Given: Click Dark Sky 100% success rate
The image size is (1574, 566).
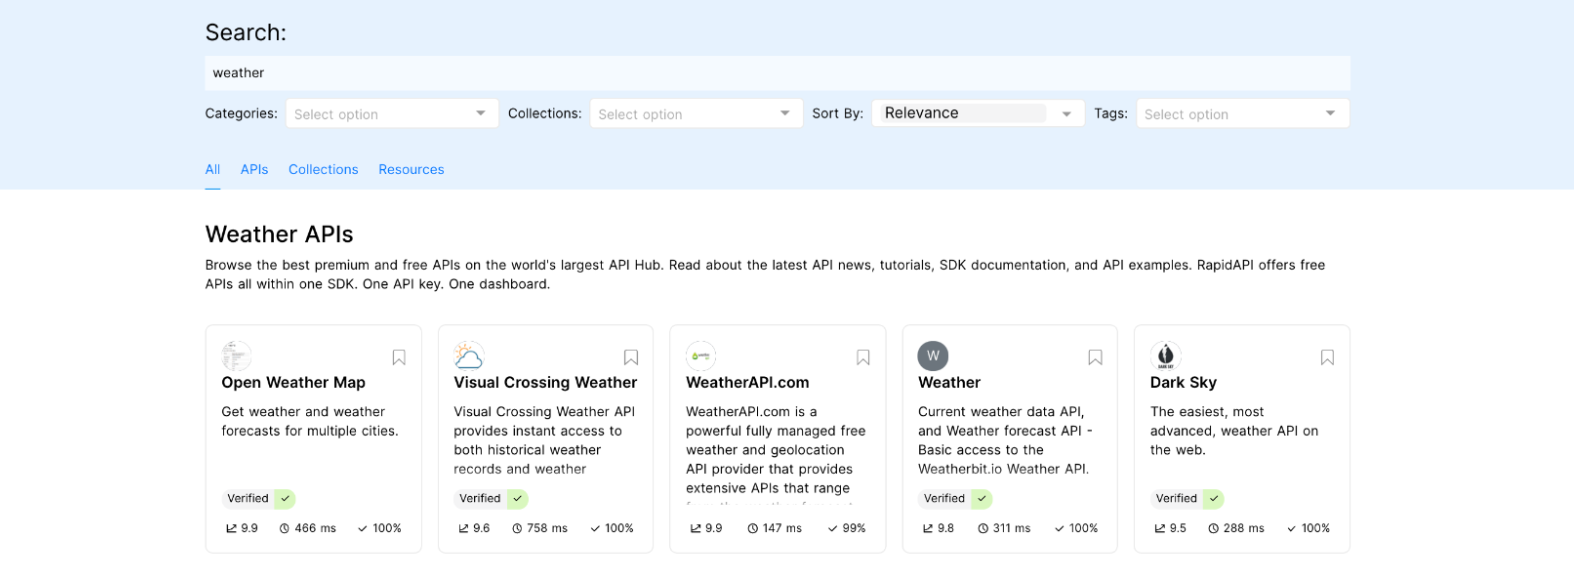Looking at the screenshot, I should (1308, 528).
